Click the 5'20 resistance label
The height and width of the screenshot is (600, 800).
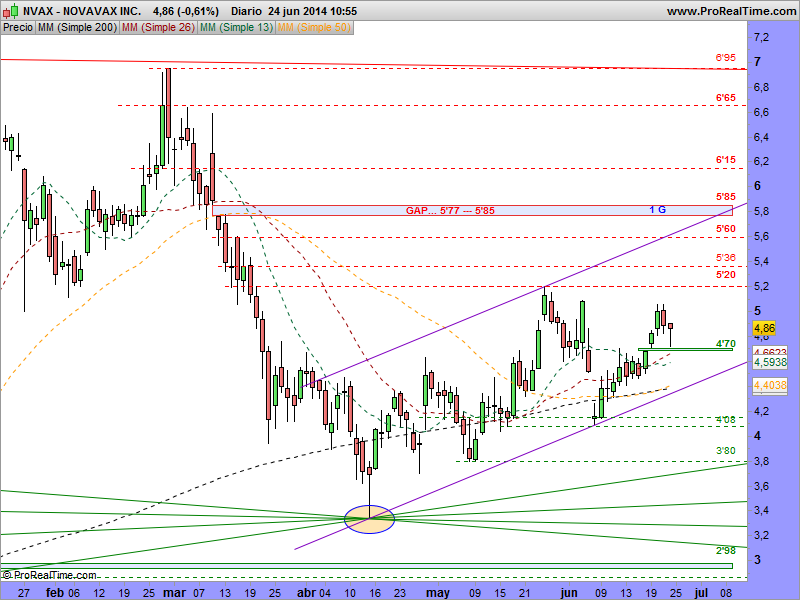(x=726, y=274)
